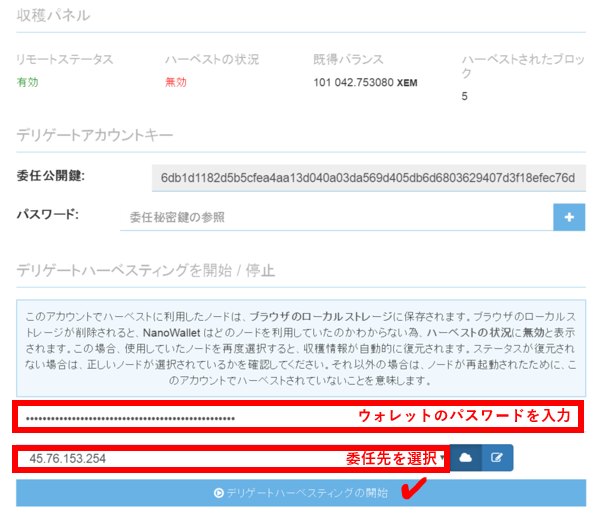Click the 収穫パネル heading
The width and height of the screenshot is (600, 524).
[x=53, y=15]
